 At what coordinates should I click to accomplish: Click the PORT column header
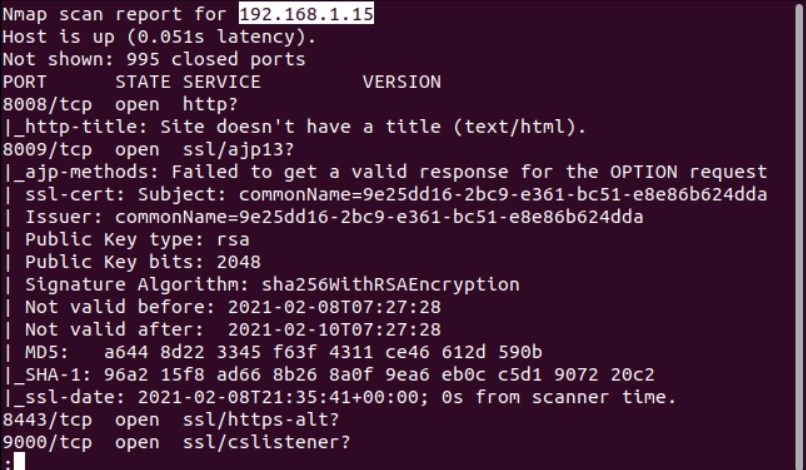[x=25, y=82]
